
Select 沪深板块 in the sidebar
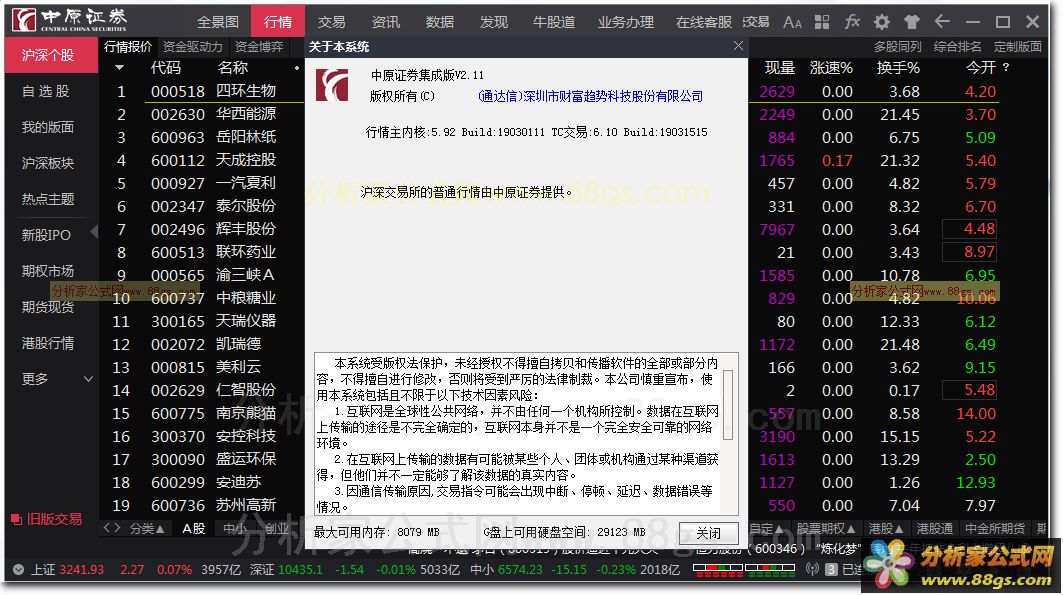[47, 163]
